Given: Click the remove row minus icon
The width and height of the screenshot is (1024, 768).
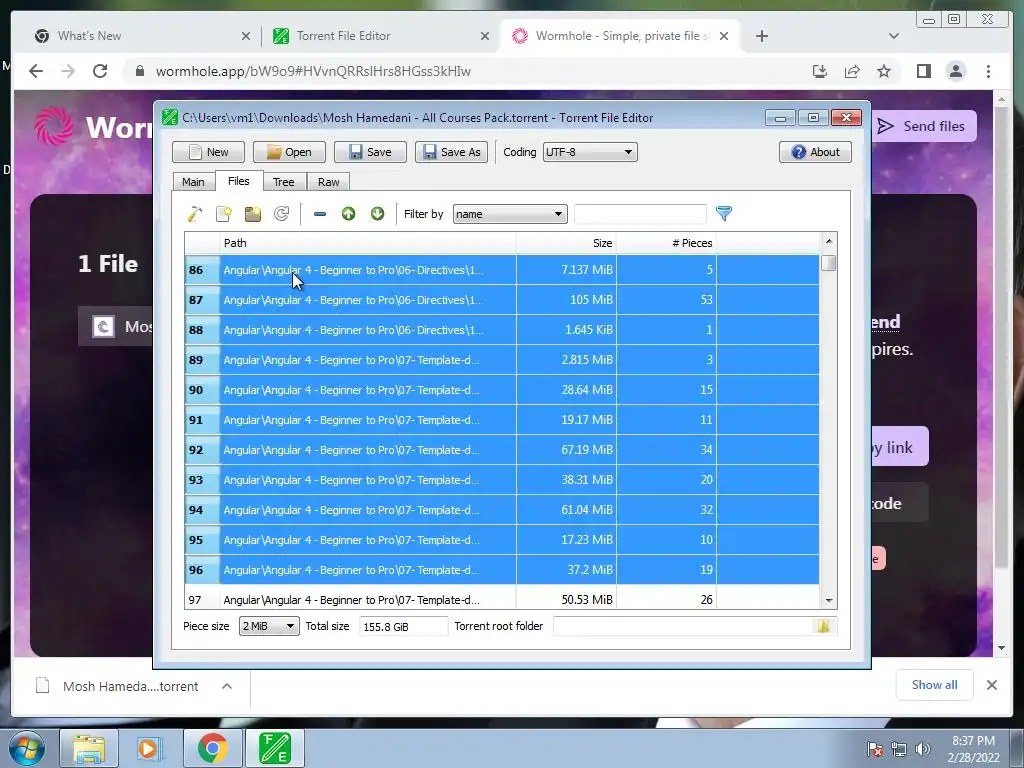Looking at the screenshot, I should [x=319, y=214].
